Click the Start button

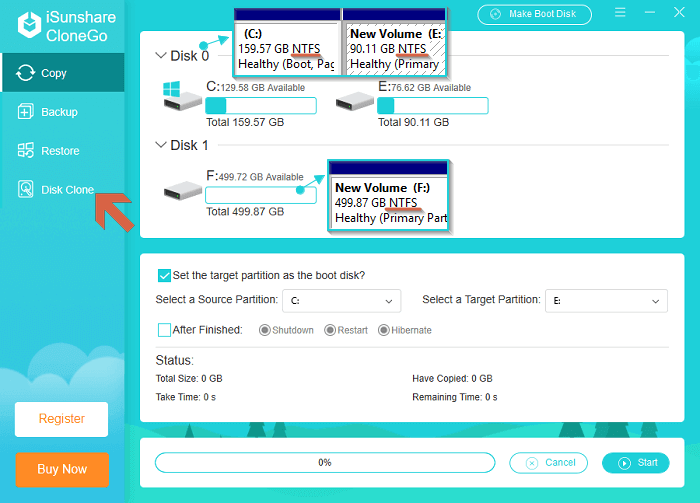(636, 463)
